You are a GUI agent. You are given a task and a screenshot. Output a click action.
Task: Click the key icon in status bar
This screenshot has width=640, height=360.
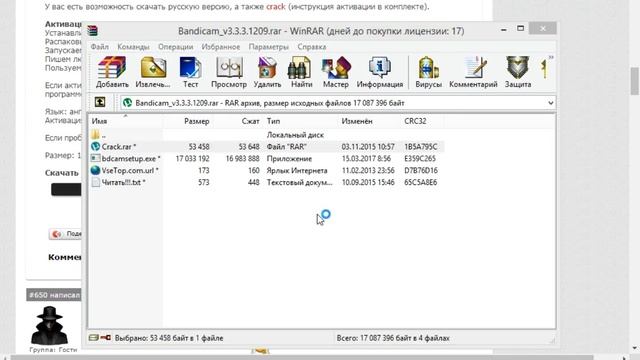pyautogui.click(x=106, y=338)
